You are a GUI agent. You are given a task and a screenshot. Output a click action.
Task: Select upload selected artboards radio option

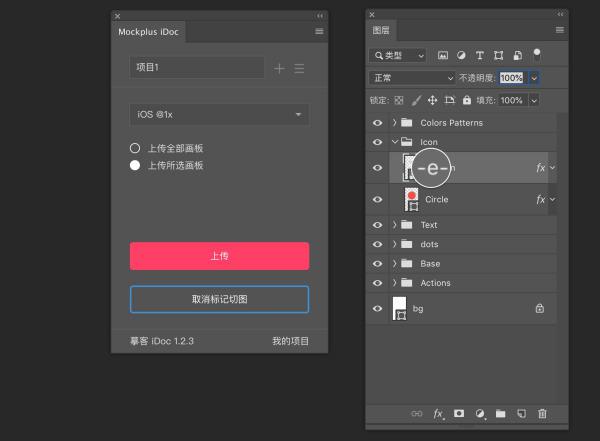[135, 165]
